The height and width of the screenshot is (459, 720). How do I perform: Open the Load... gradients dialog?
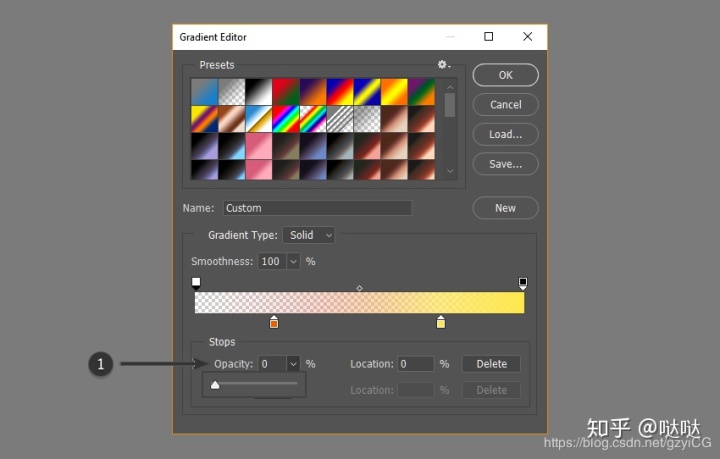pos(506,134)
